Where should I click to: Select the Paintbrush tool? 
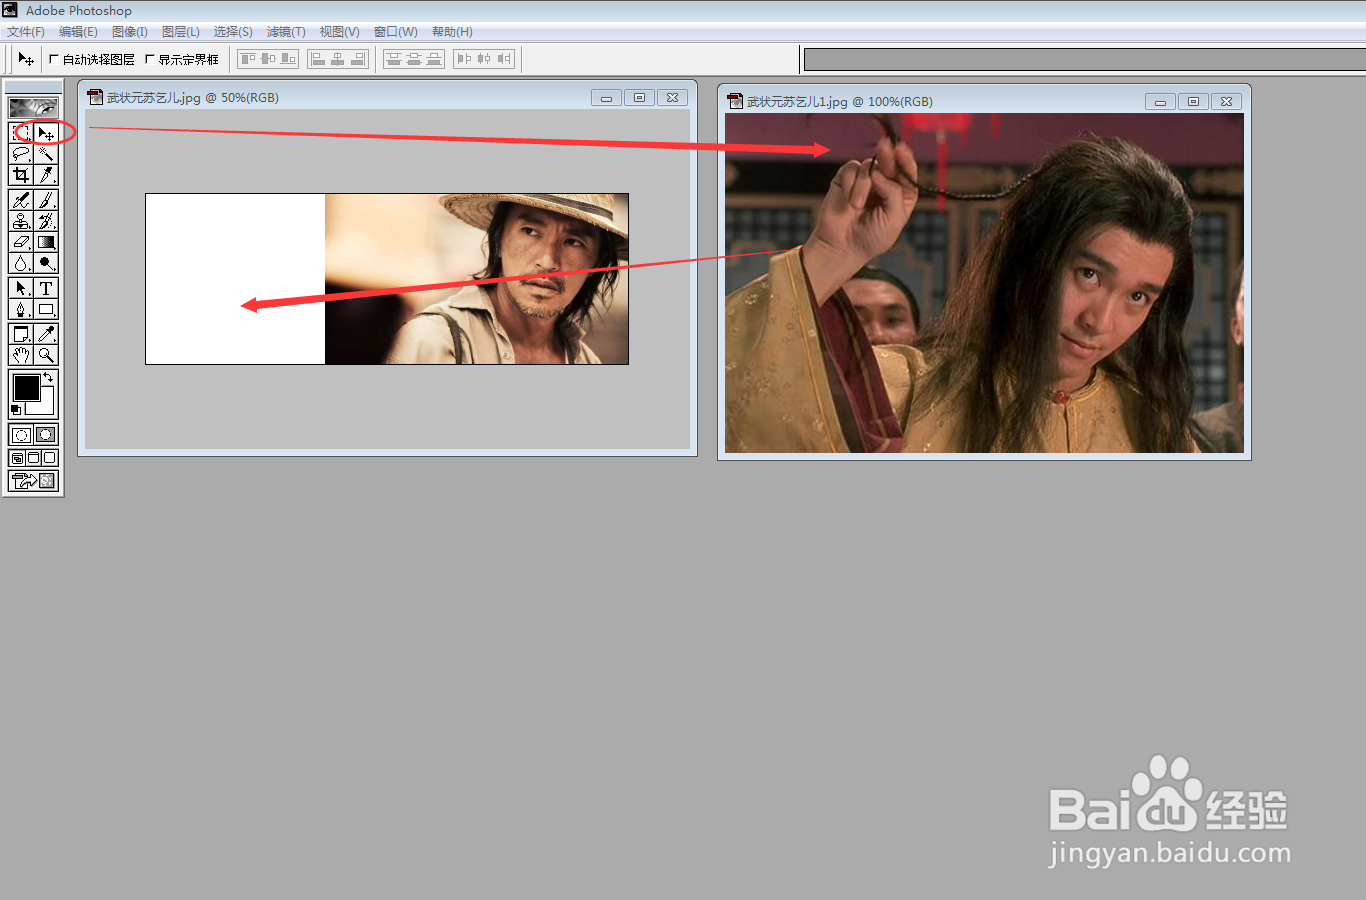46,200
